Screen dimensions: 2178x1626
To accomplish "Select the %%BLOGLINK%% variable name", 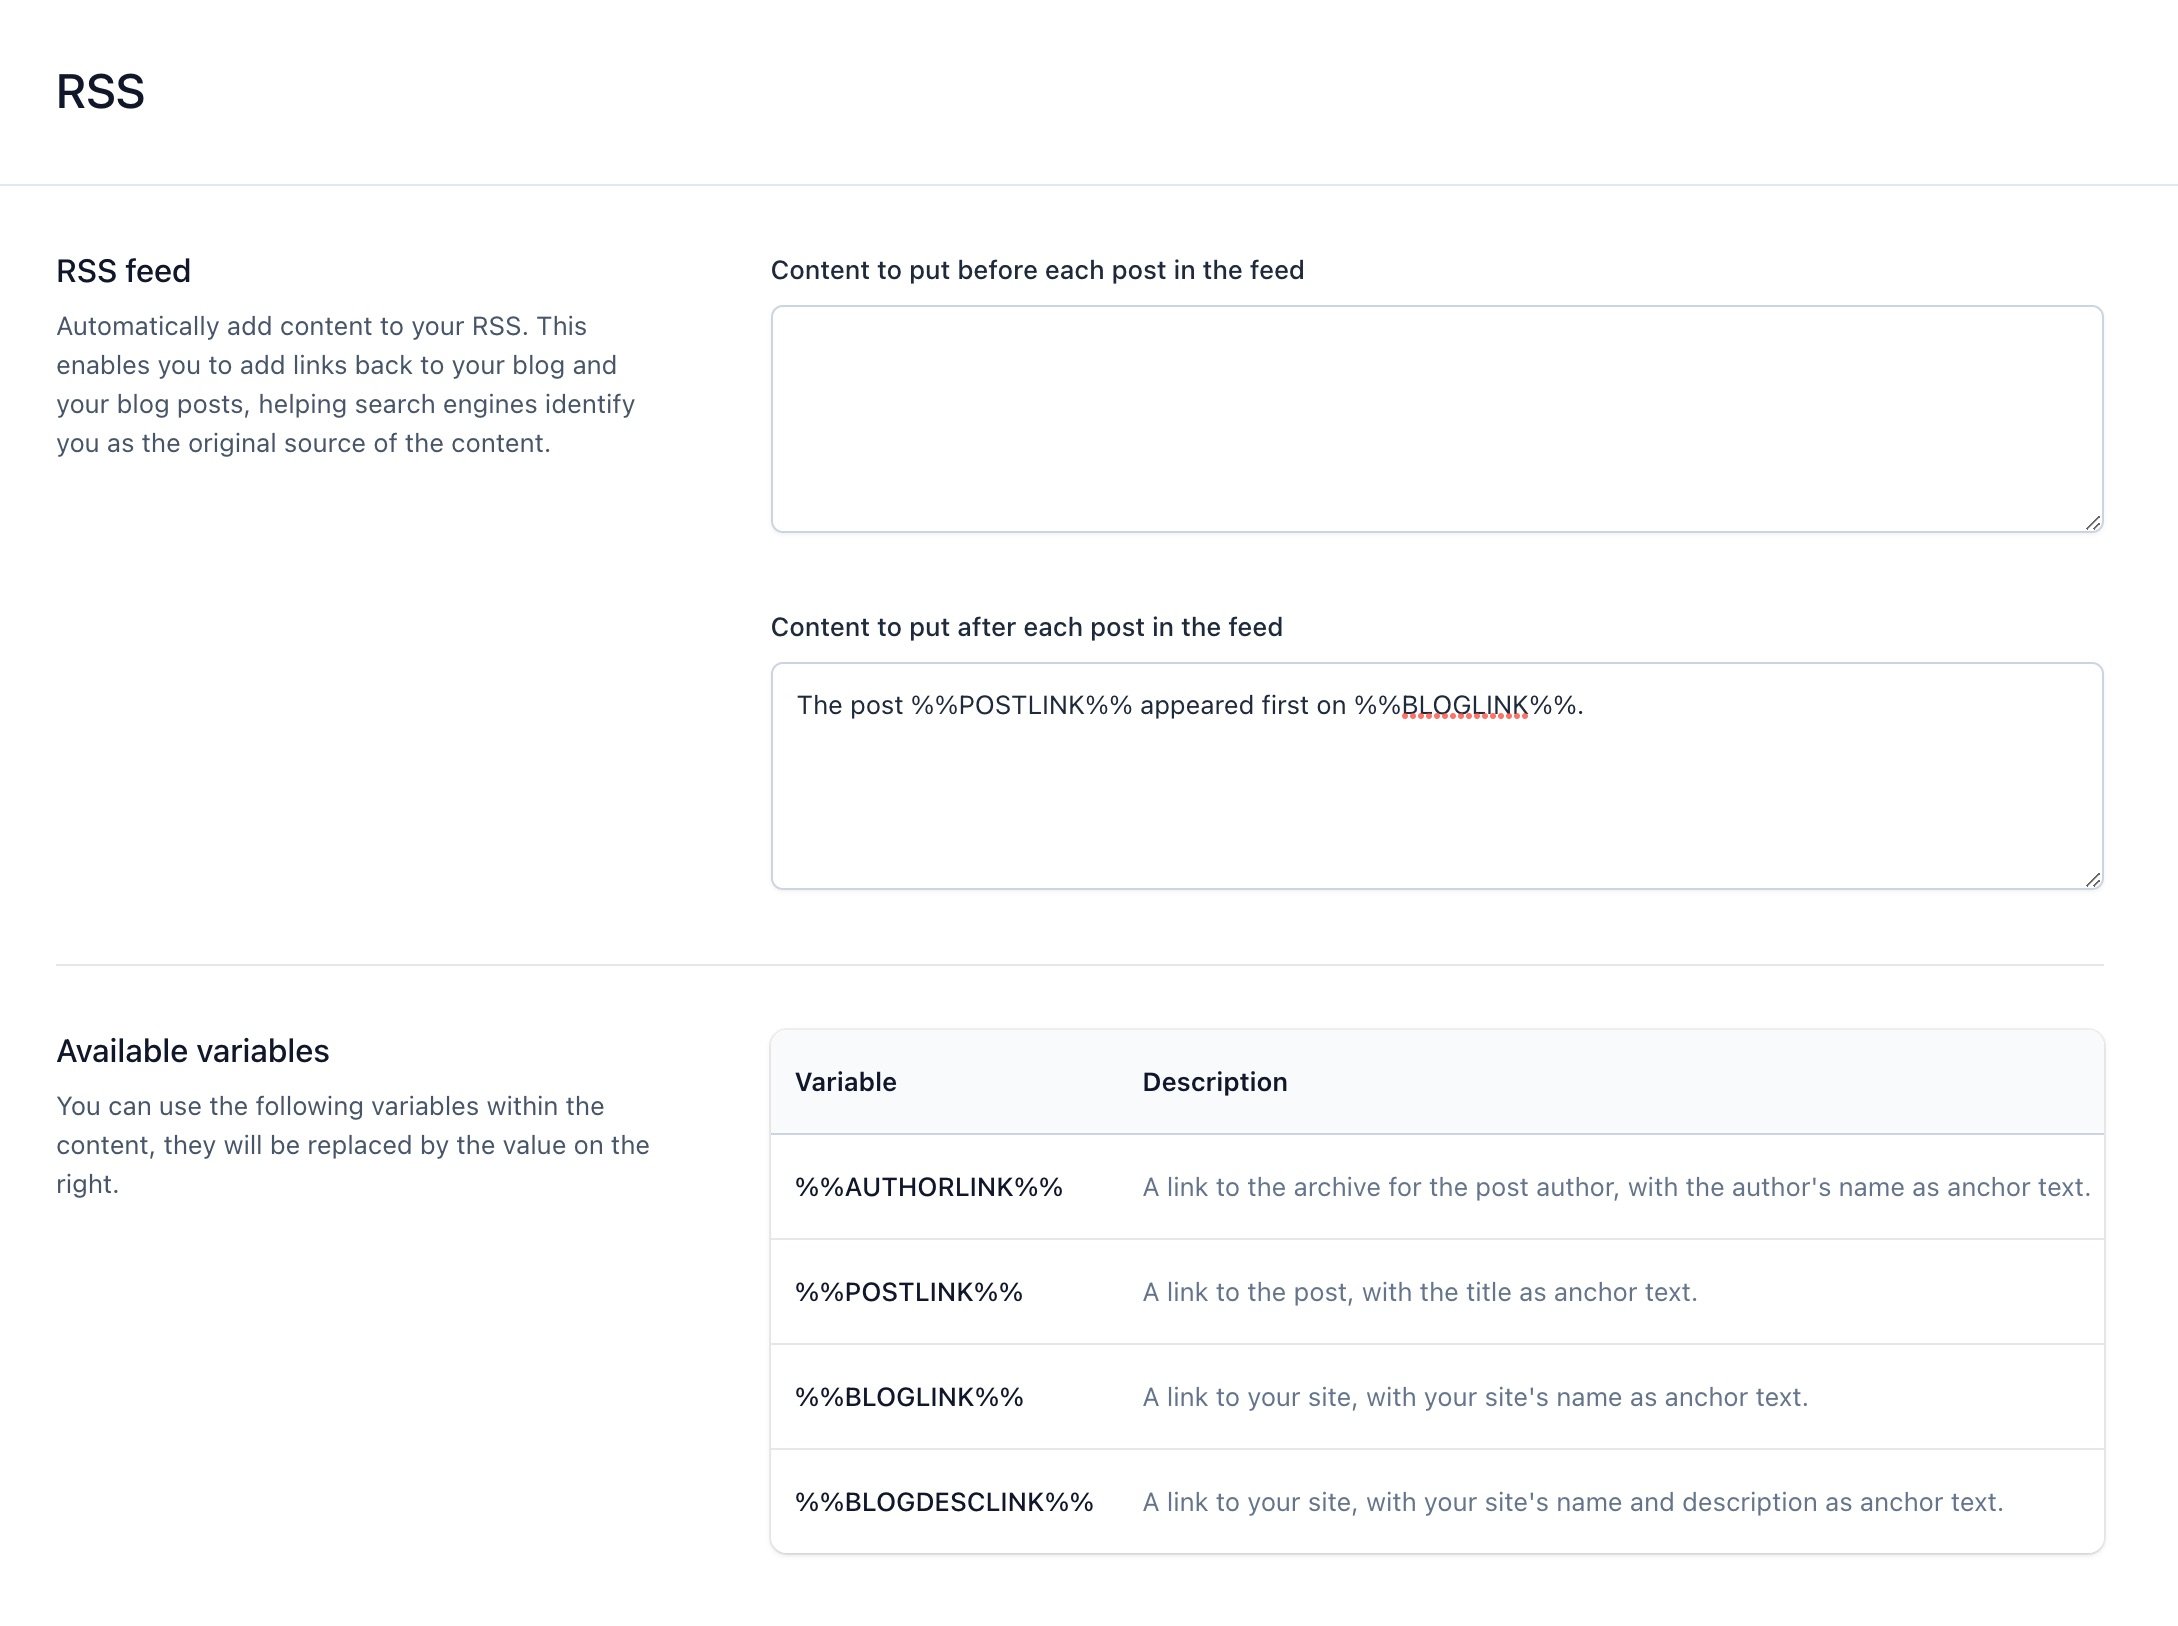I will pyautogui.click(x=909, y=1397).
